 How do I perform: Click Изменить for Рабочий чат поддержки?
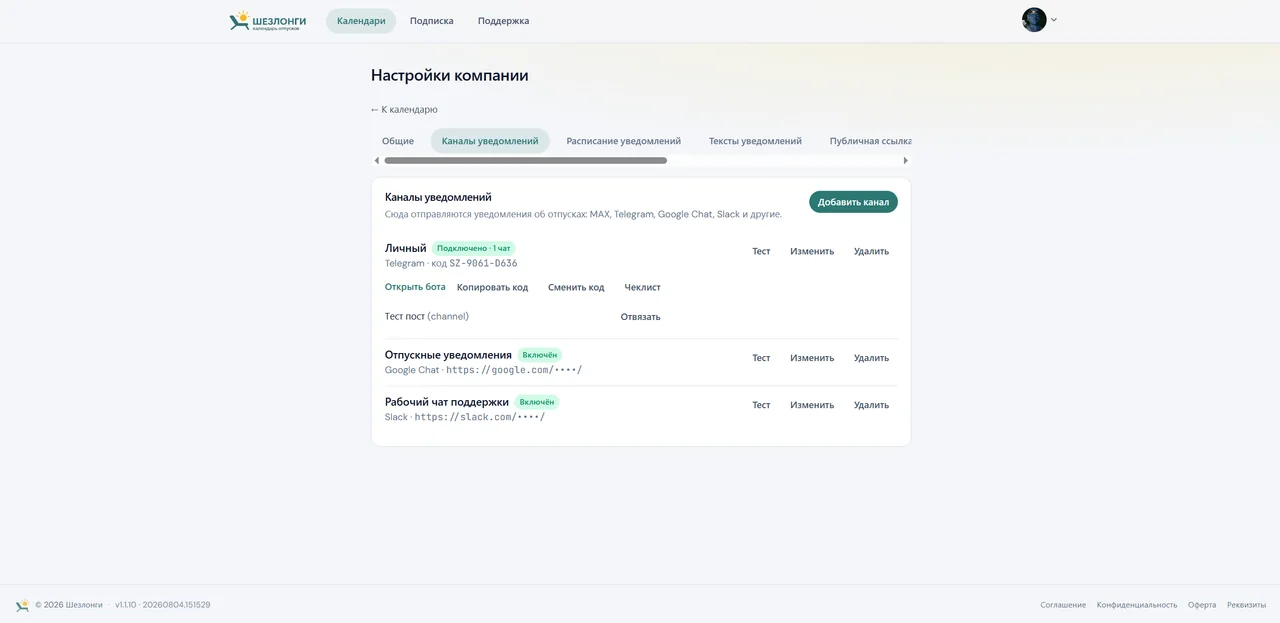(812, 405)
